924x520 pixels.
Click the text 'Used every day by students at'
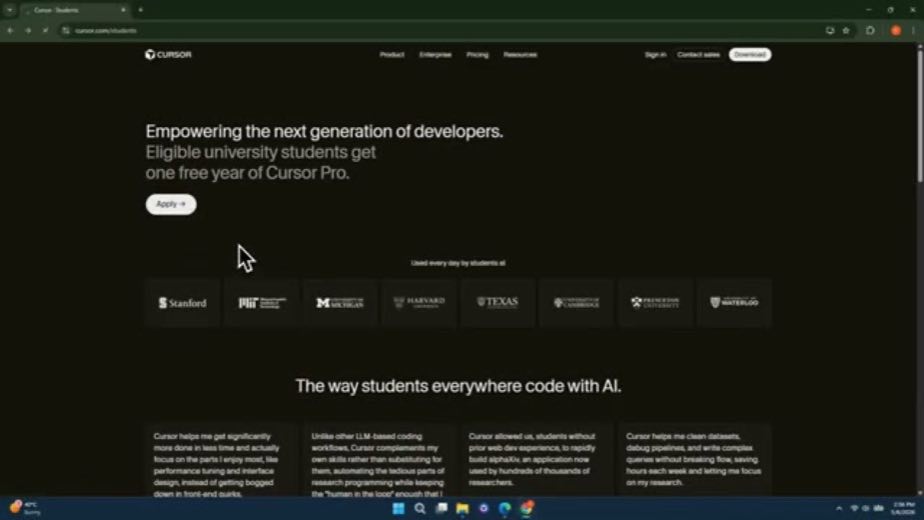(x=458, y=263)
